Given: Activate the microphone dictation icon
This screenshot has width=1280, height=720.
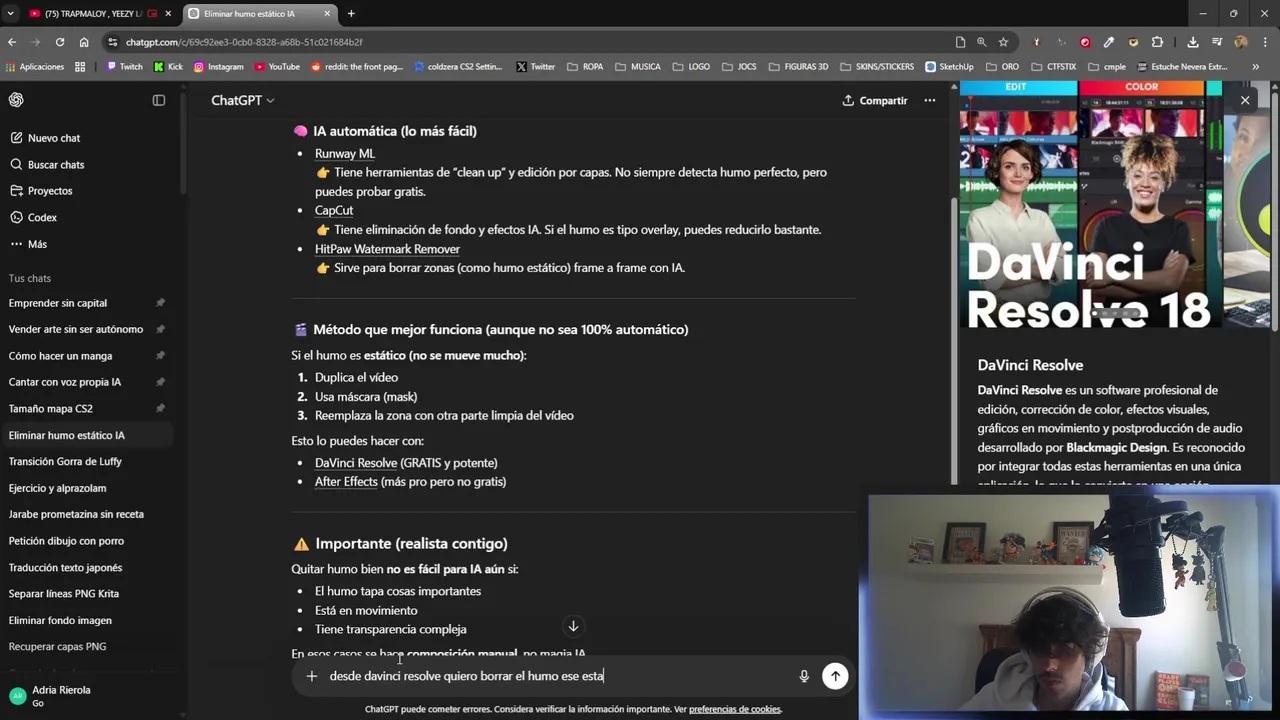Looking at the screenshot, I should 804,676.
